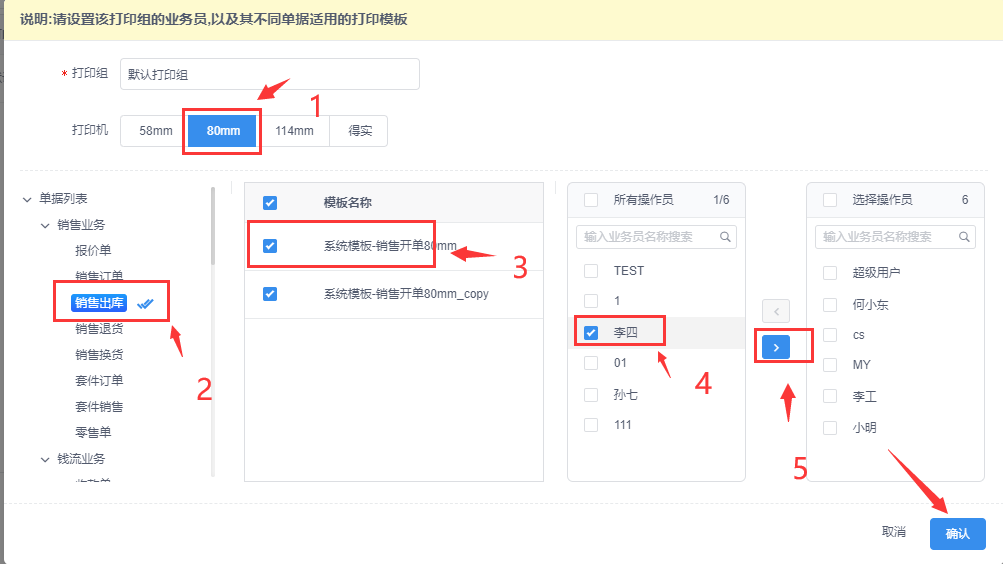Select 销售出库 in the document tree
Viewport: 1003px width, 564px height.
[99, 302]
